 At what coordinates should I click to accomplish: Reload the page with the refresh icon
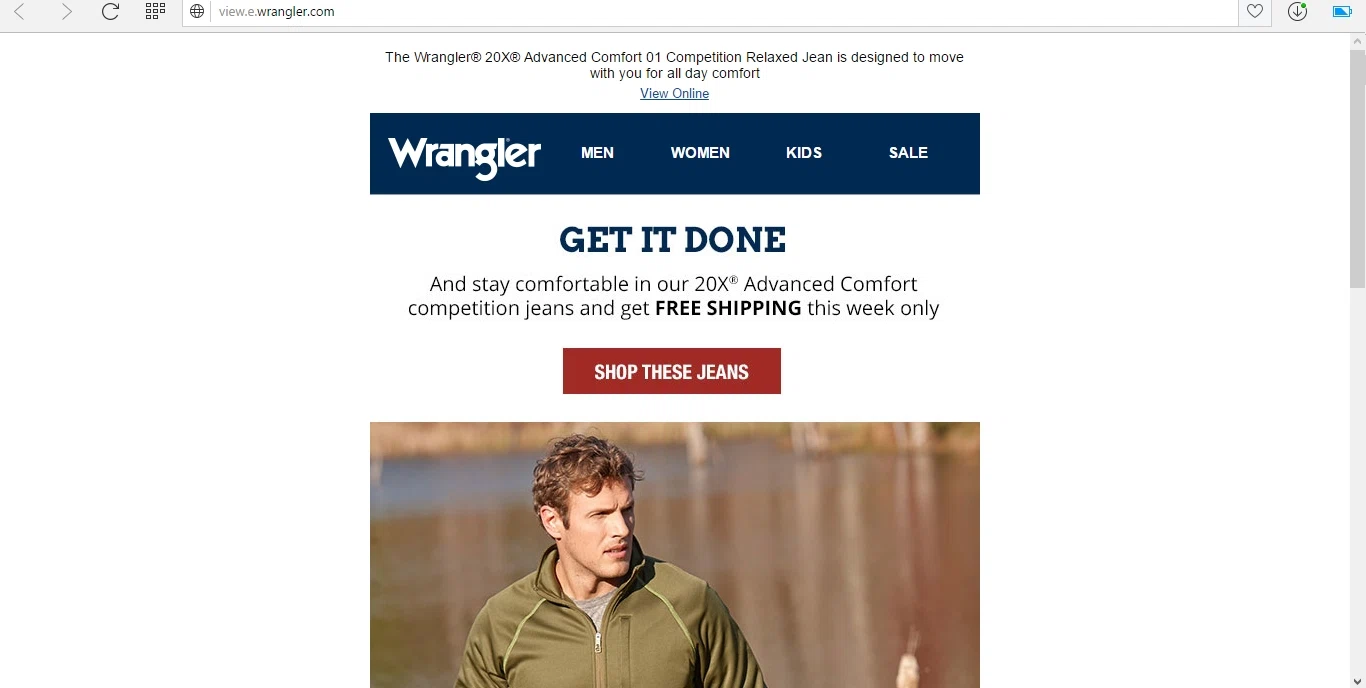111,12
